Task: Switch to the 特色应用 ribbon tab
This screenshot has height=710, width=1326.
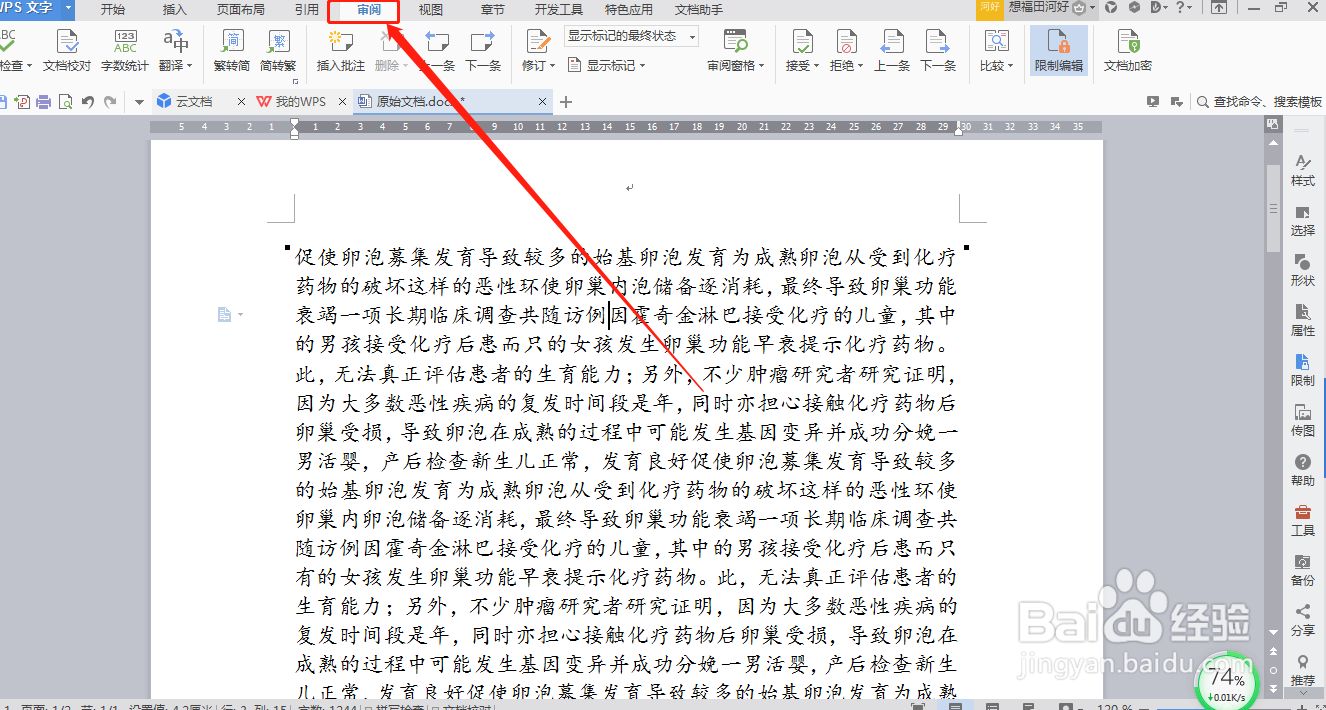Action: tap(629, 10)
